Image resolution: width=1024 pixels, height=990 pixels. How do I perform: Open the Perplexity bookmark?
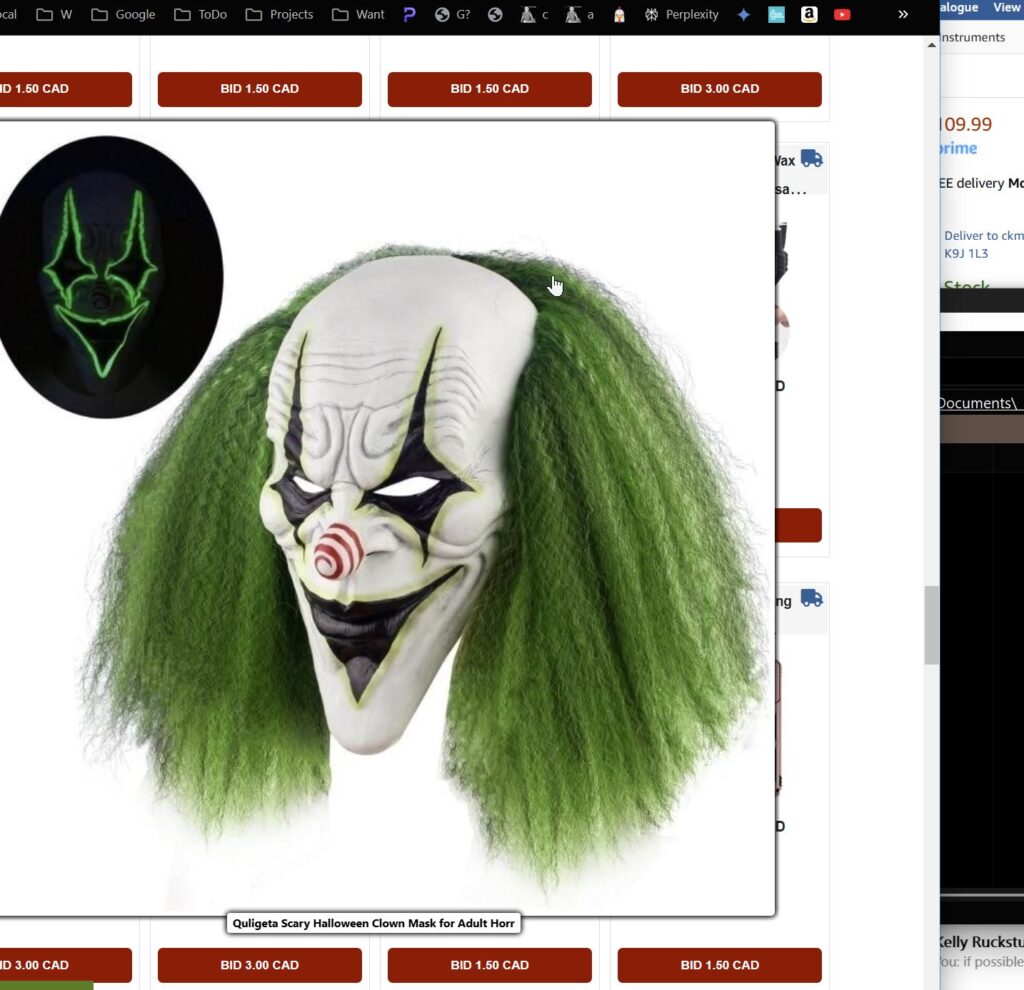pyautogui.click(x=682, y=15)
